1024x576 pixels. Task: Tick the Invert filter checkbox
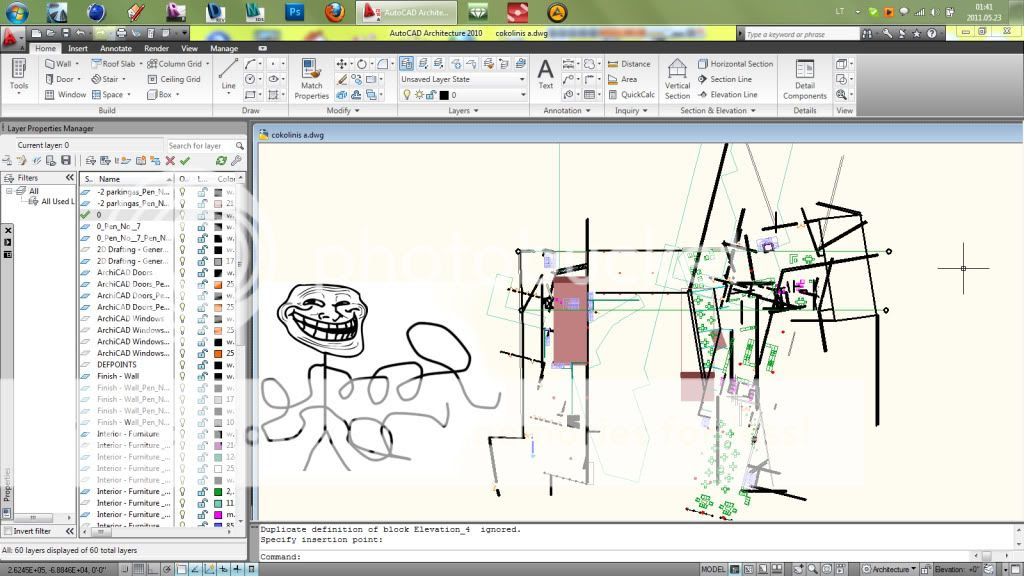(8, 531)
